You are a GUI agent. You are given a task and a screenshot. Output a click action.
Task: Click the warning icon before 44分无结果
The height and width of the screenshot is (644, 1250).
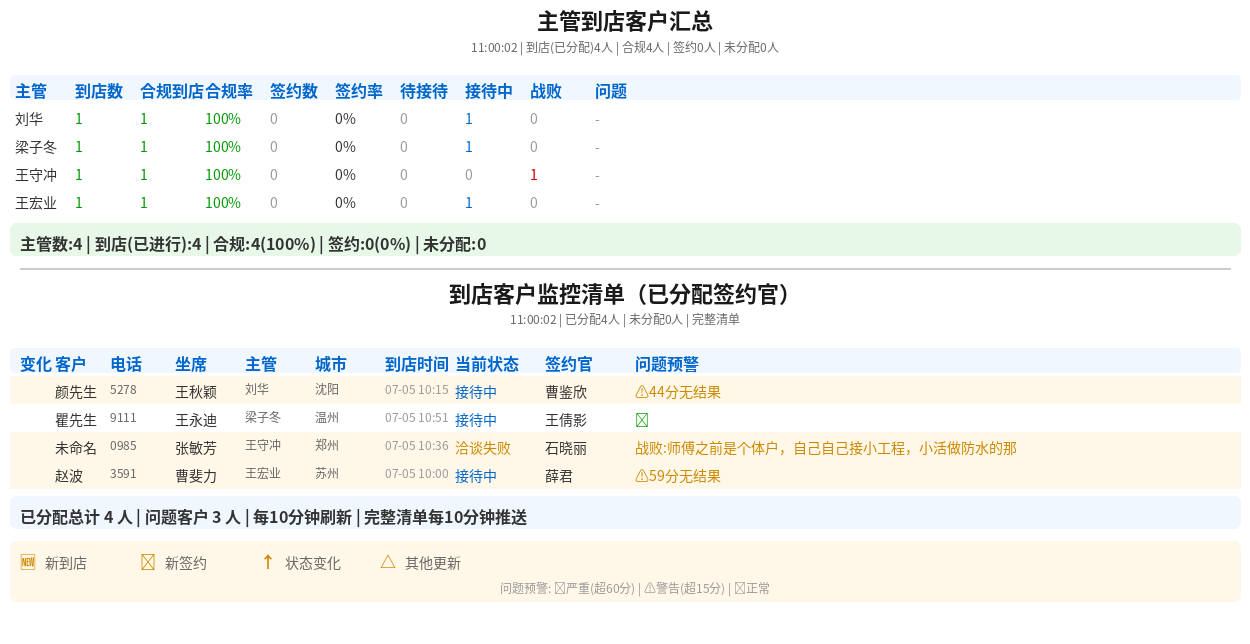642,392
